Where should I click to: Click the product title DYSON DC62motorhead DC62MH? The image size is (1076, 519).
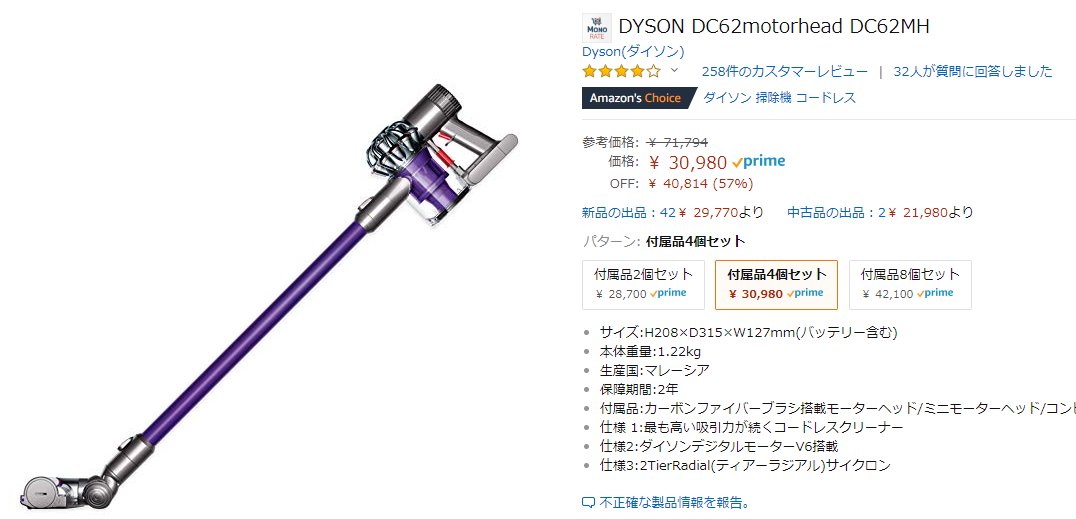point(774,27)
